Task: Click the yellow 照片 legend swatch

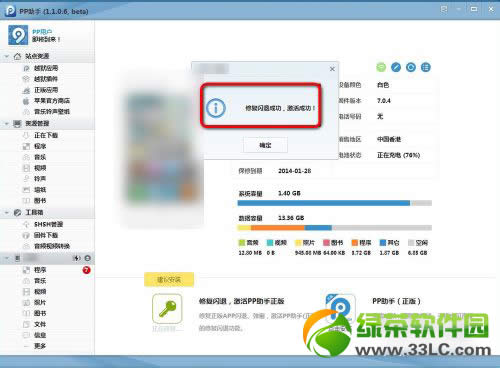Action: click(298, 243)
